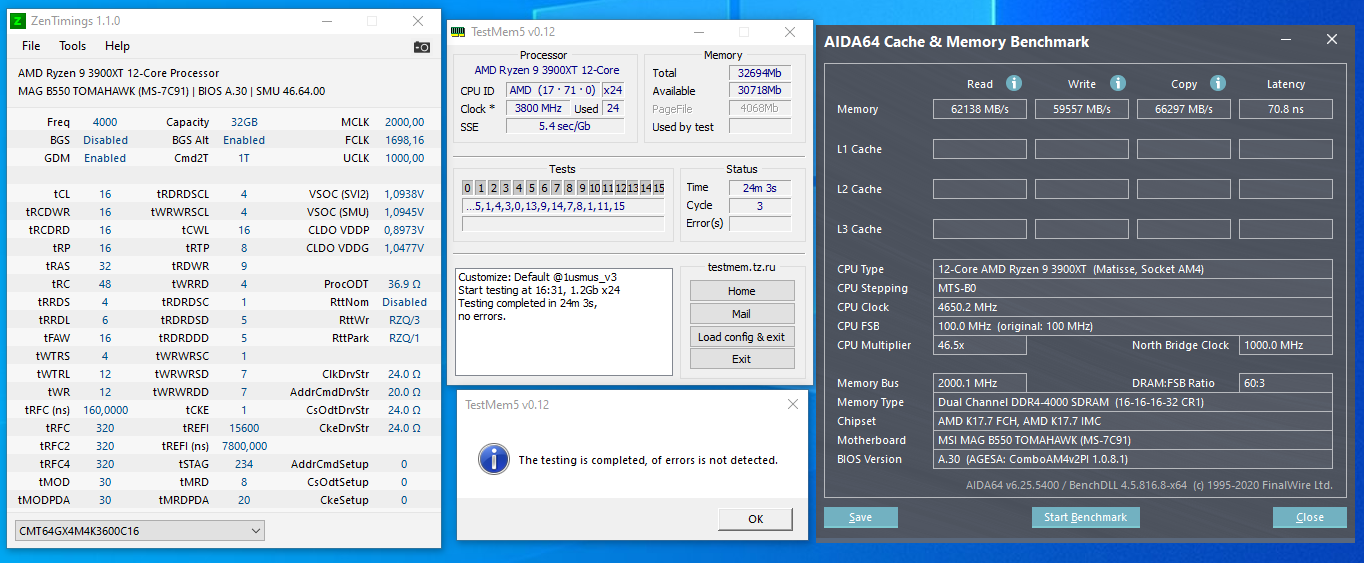Click the Memory Copy value 66297 MB/s

pos(1184,109)
